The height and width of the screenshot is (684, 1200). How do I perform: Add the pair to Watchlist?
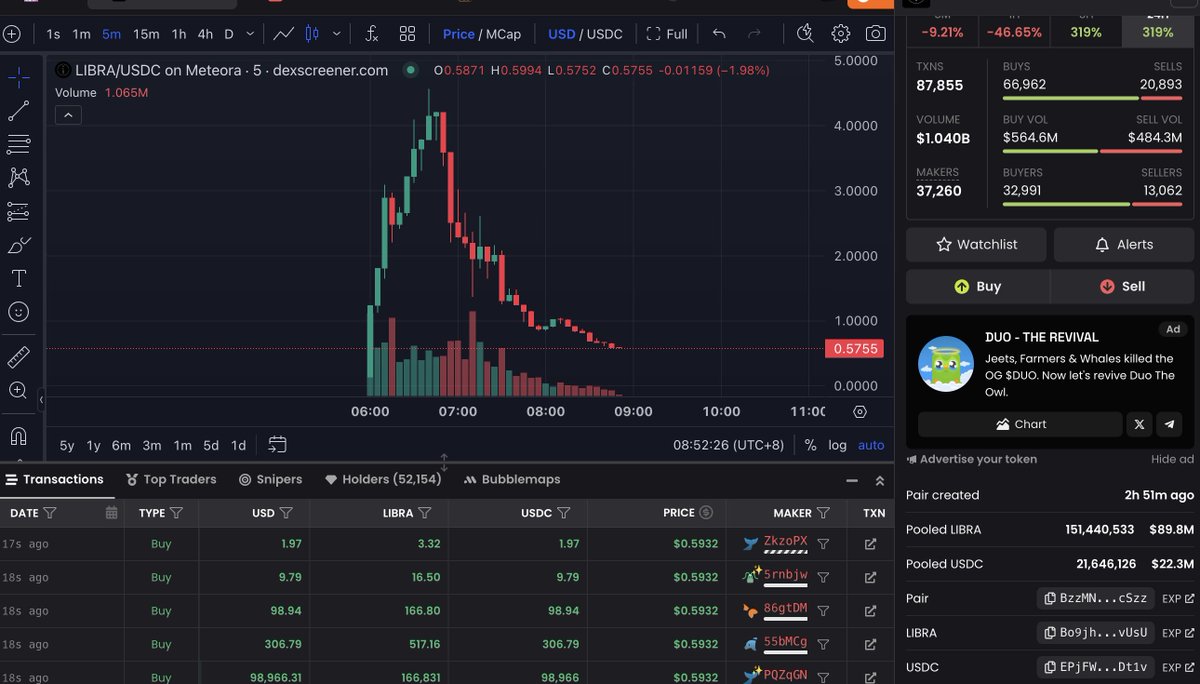(x=976, y=244)
